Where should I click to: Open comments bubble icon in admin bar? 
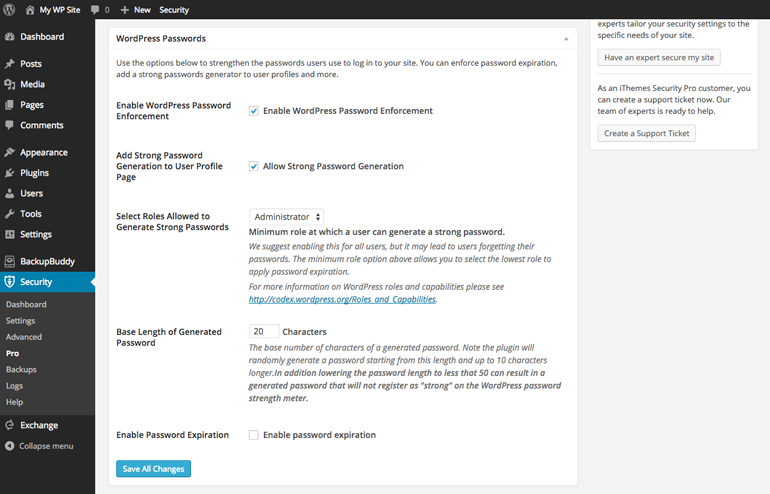pyautogui.click(x=95, y=10)
